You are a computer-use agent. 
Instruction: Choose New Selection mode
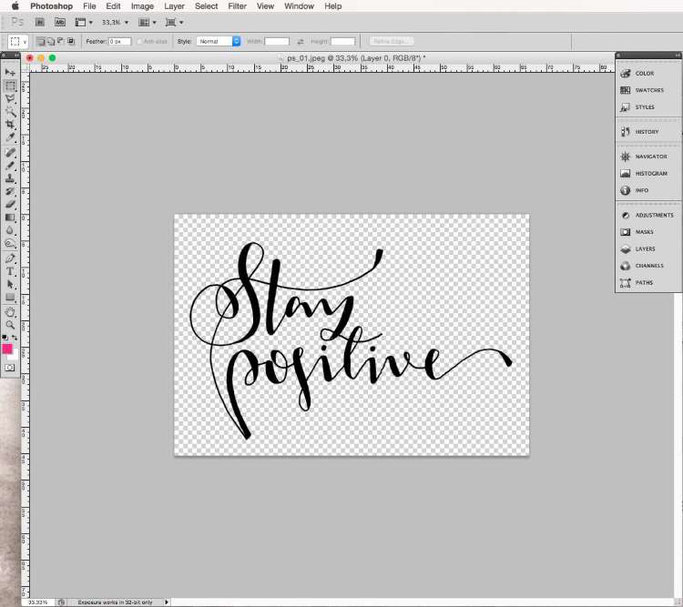(x=40, y=41)
